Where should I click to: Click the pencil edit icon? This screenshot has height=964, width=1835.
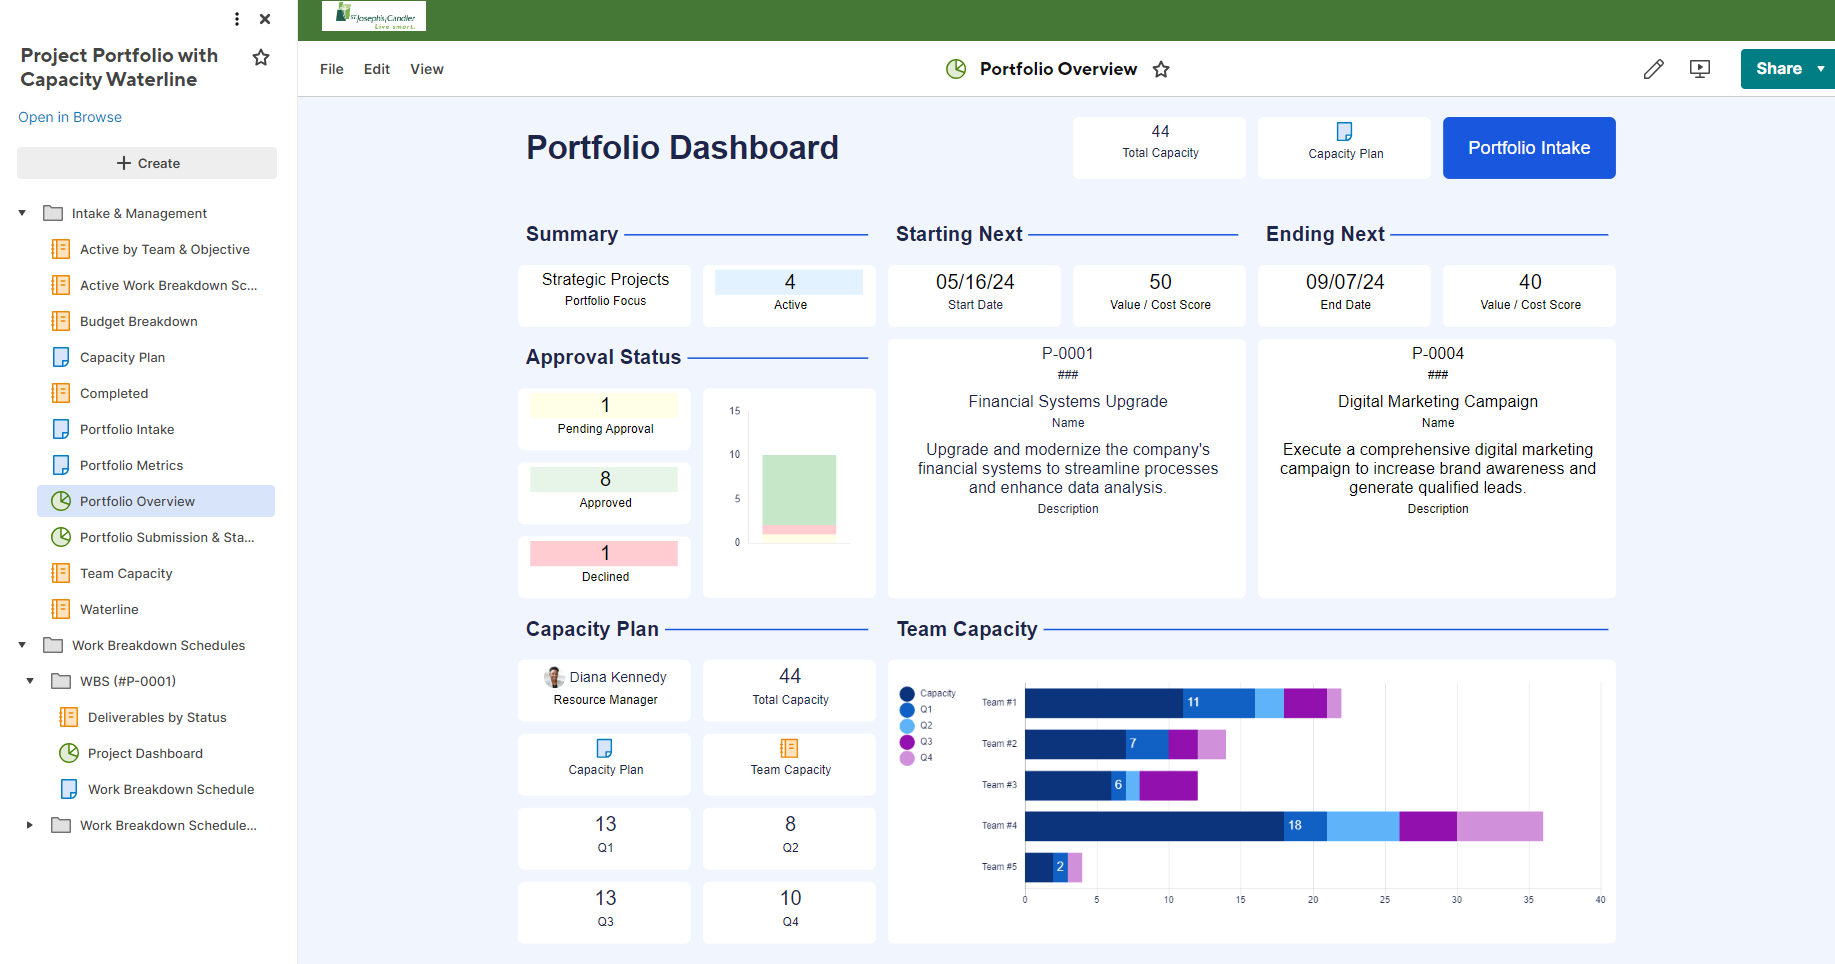point(1654,69)
